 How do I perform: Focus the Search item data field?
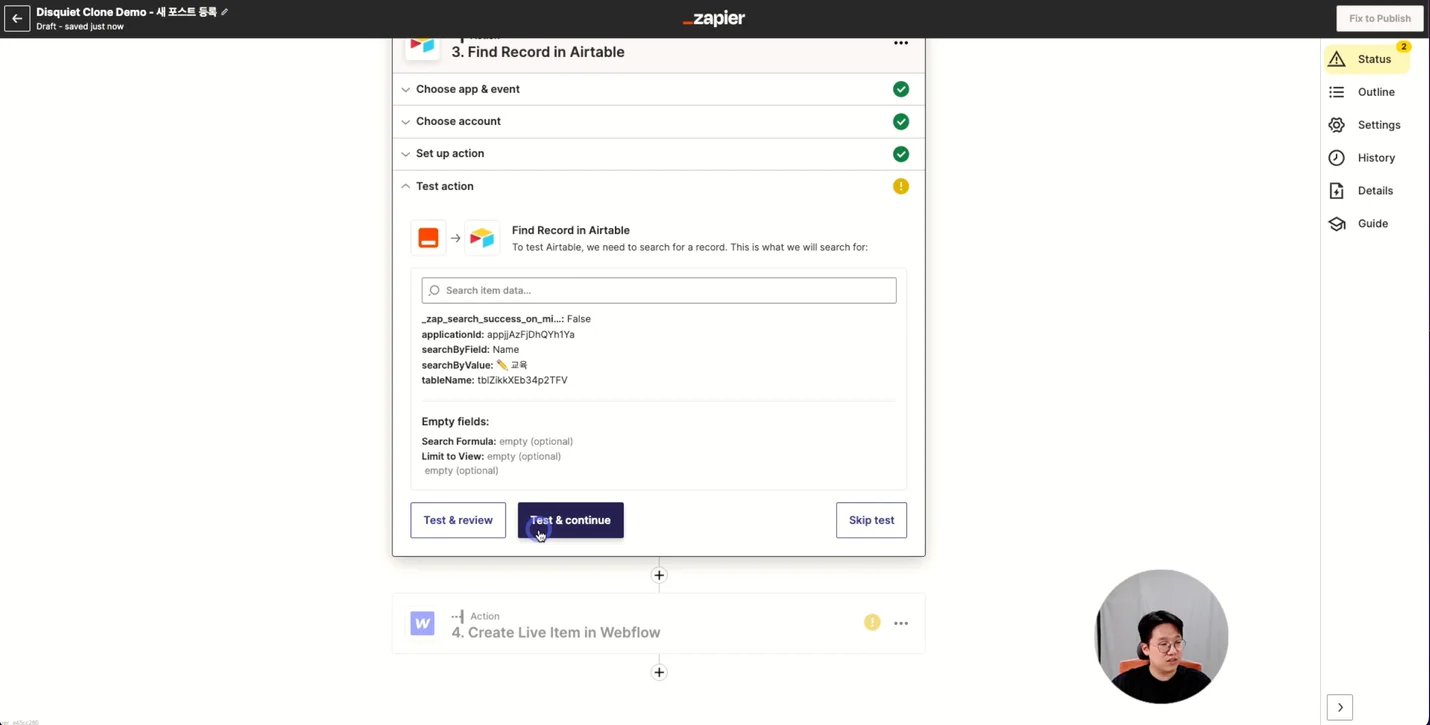659,290
